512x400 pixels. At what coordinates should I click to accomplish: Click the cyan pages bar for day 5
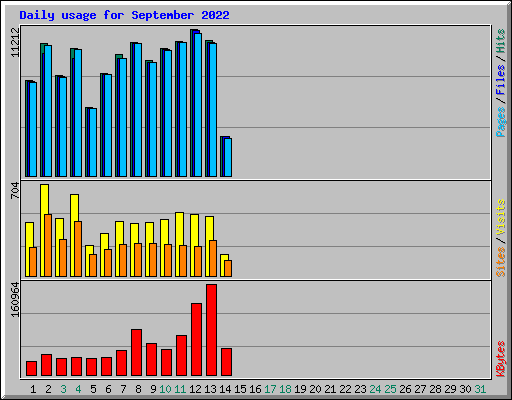[93, 142]
